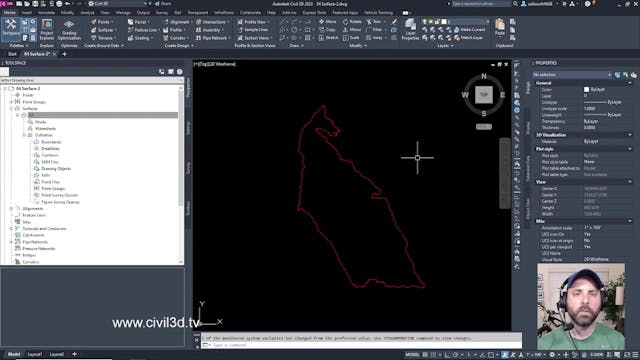Click the TOP face of ViewCube
Screen dimensions: 640x360
click(x=484, y=95)
